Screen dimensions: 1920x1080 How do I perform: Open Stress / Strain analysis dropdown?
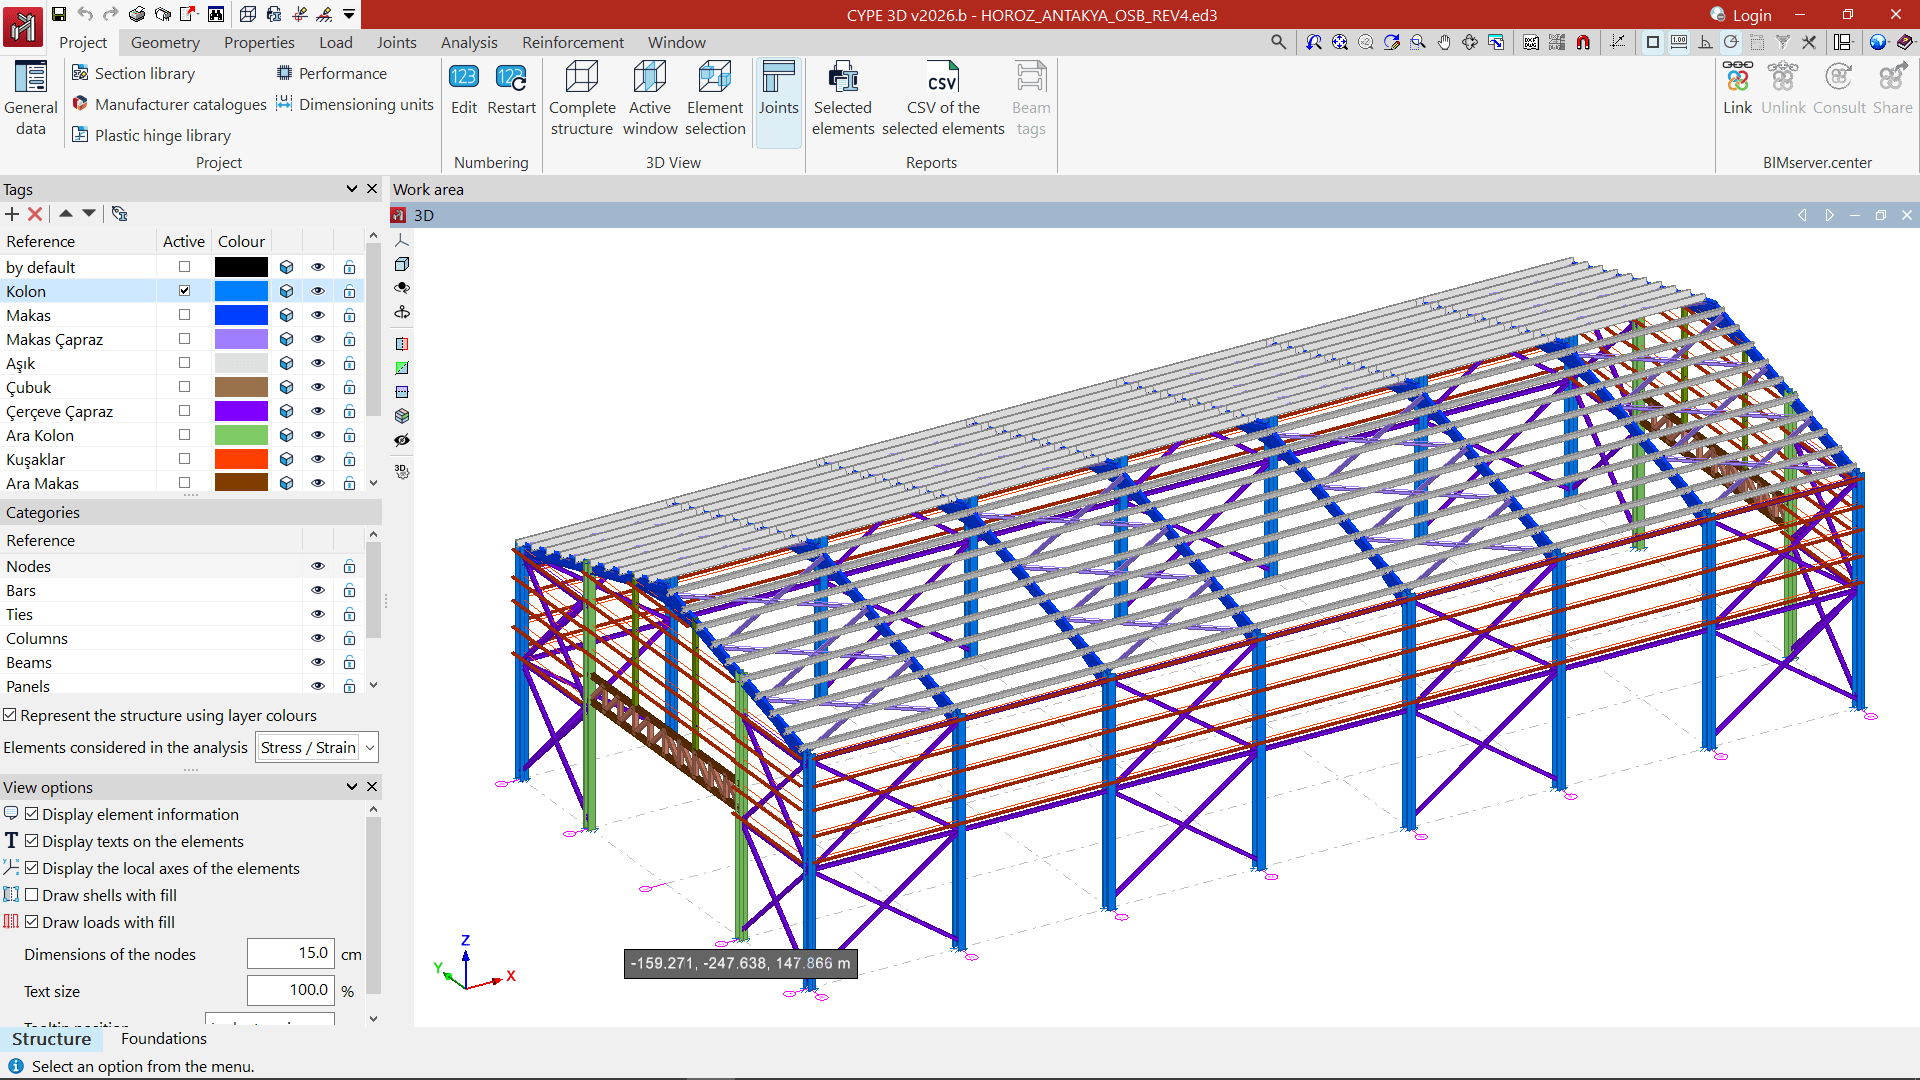point(317,747)
